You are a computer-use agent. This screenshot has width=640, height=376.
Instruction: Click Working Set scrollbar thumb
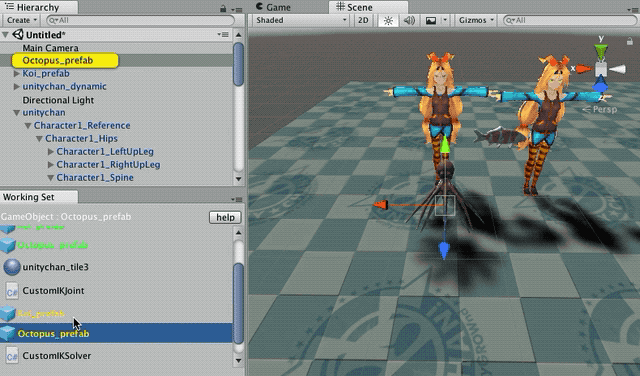click(238, 303)
